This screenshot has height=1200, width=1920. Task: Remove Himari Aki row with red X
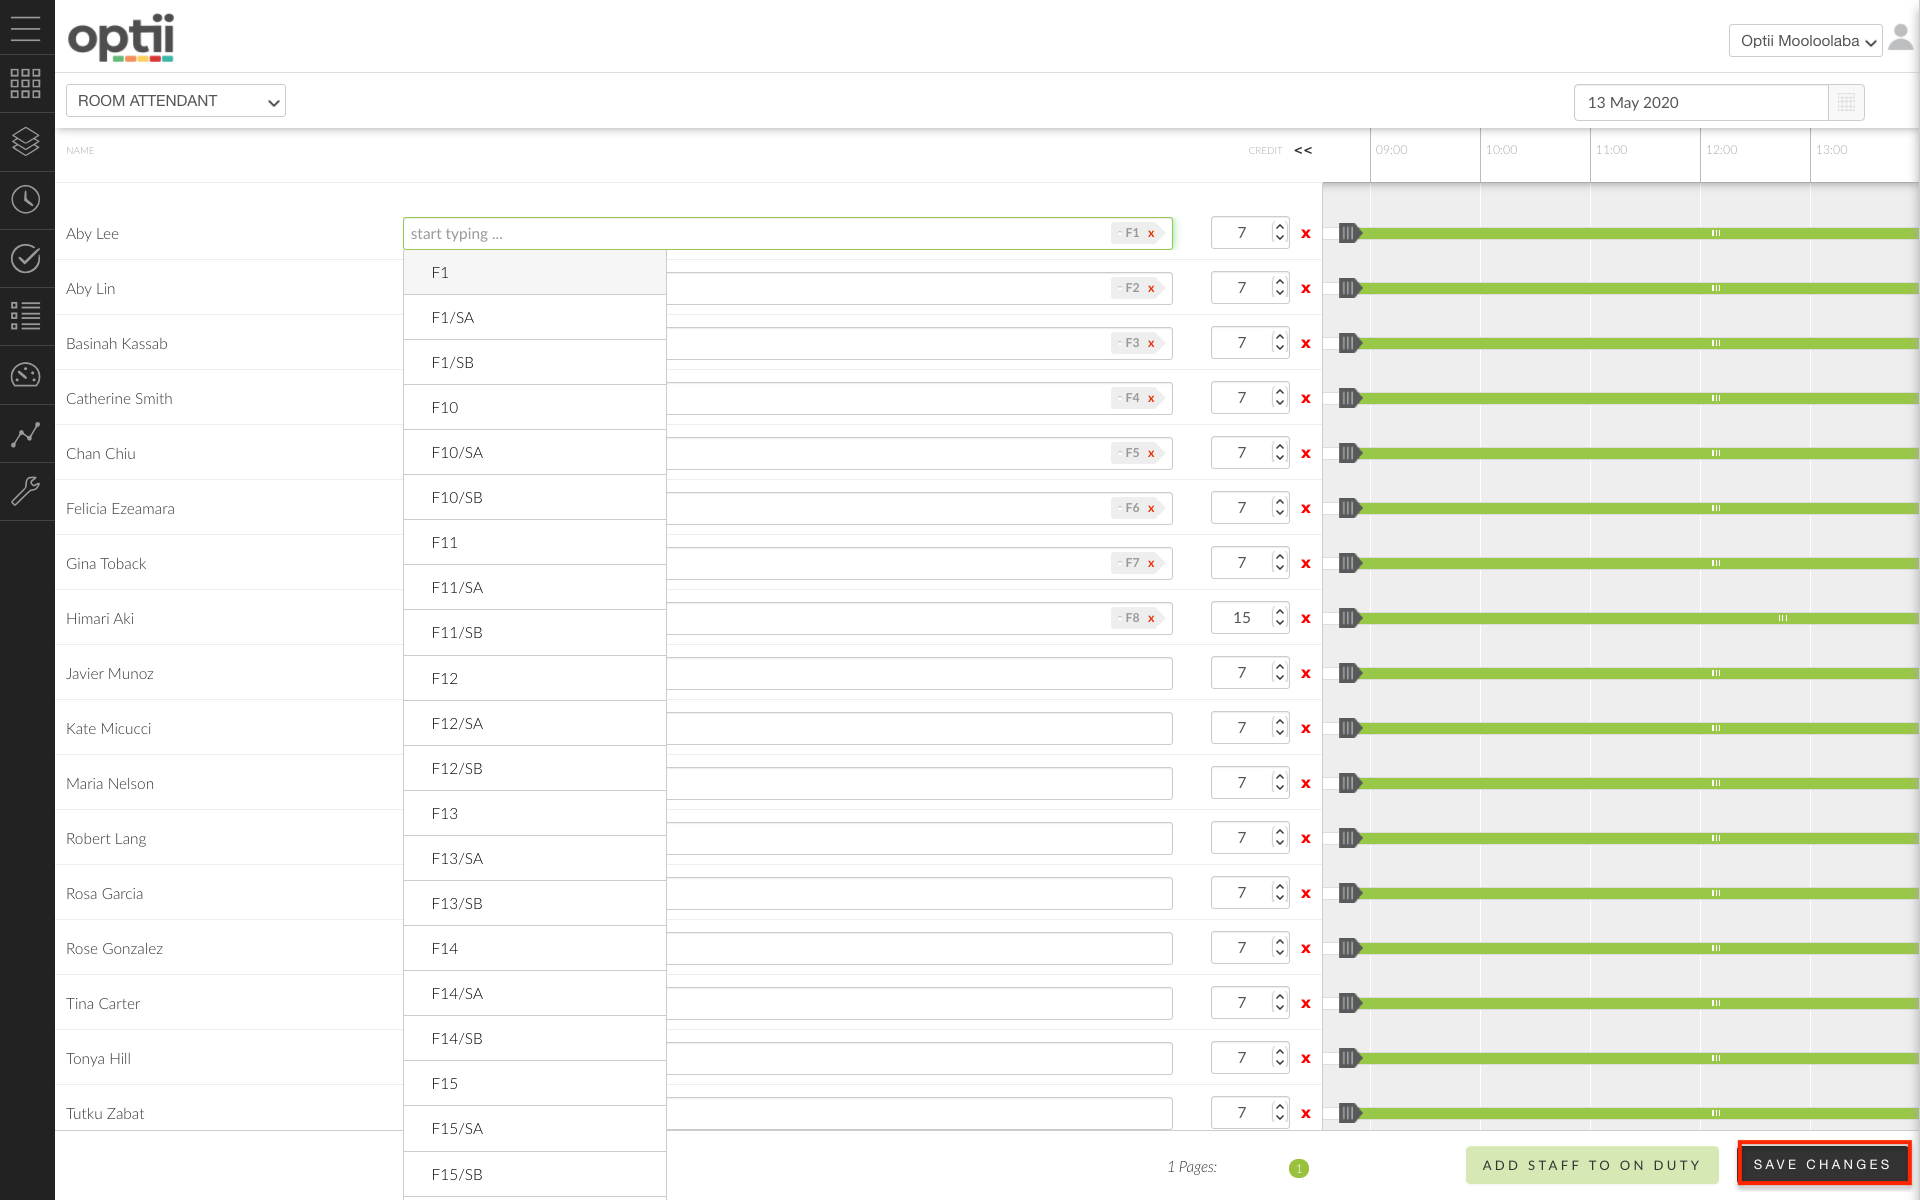pos(1305,619)
